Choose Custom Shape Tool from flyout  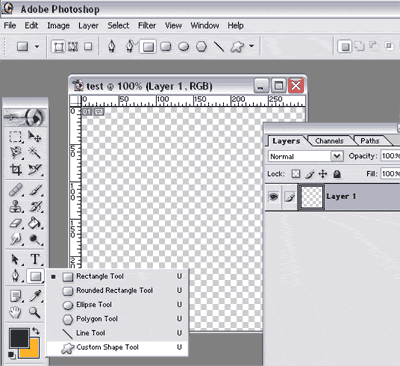117,348
